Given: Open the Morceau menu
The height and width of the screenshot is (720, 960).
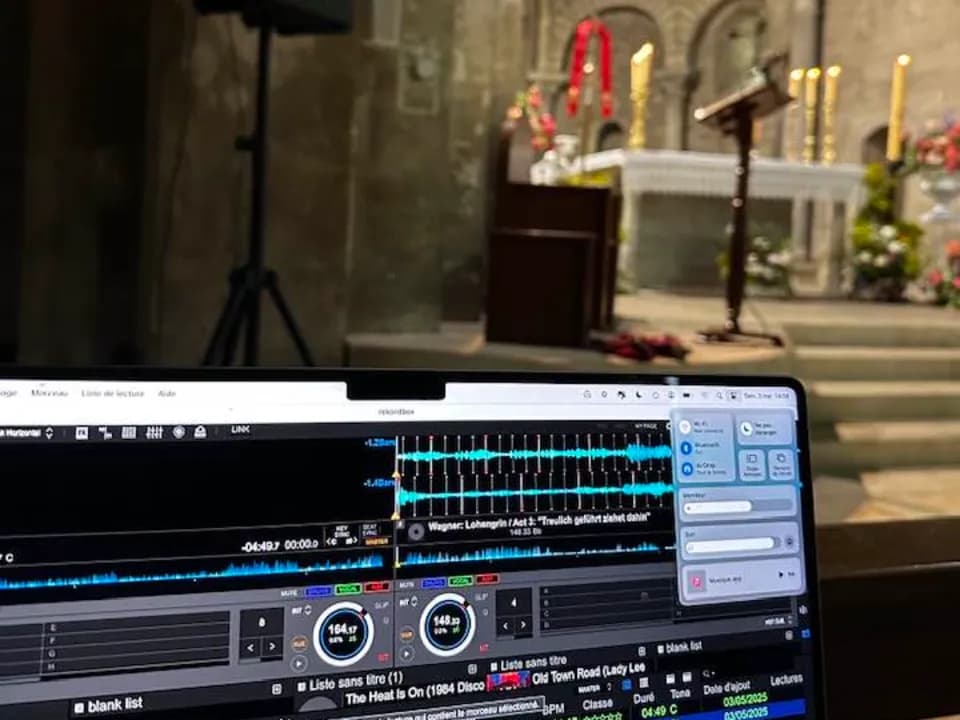Looking at the screenshot, I should coord(49,393).
